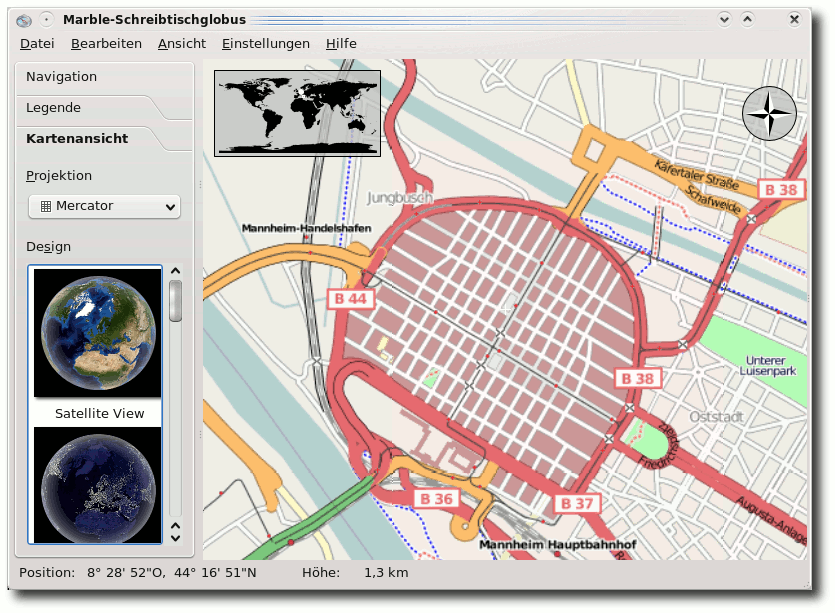Choose the night Earth design thumbnail

(x=98, y=485)
